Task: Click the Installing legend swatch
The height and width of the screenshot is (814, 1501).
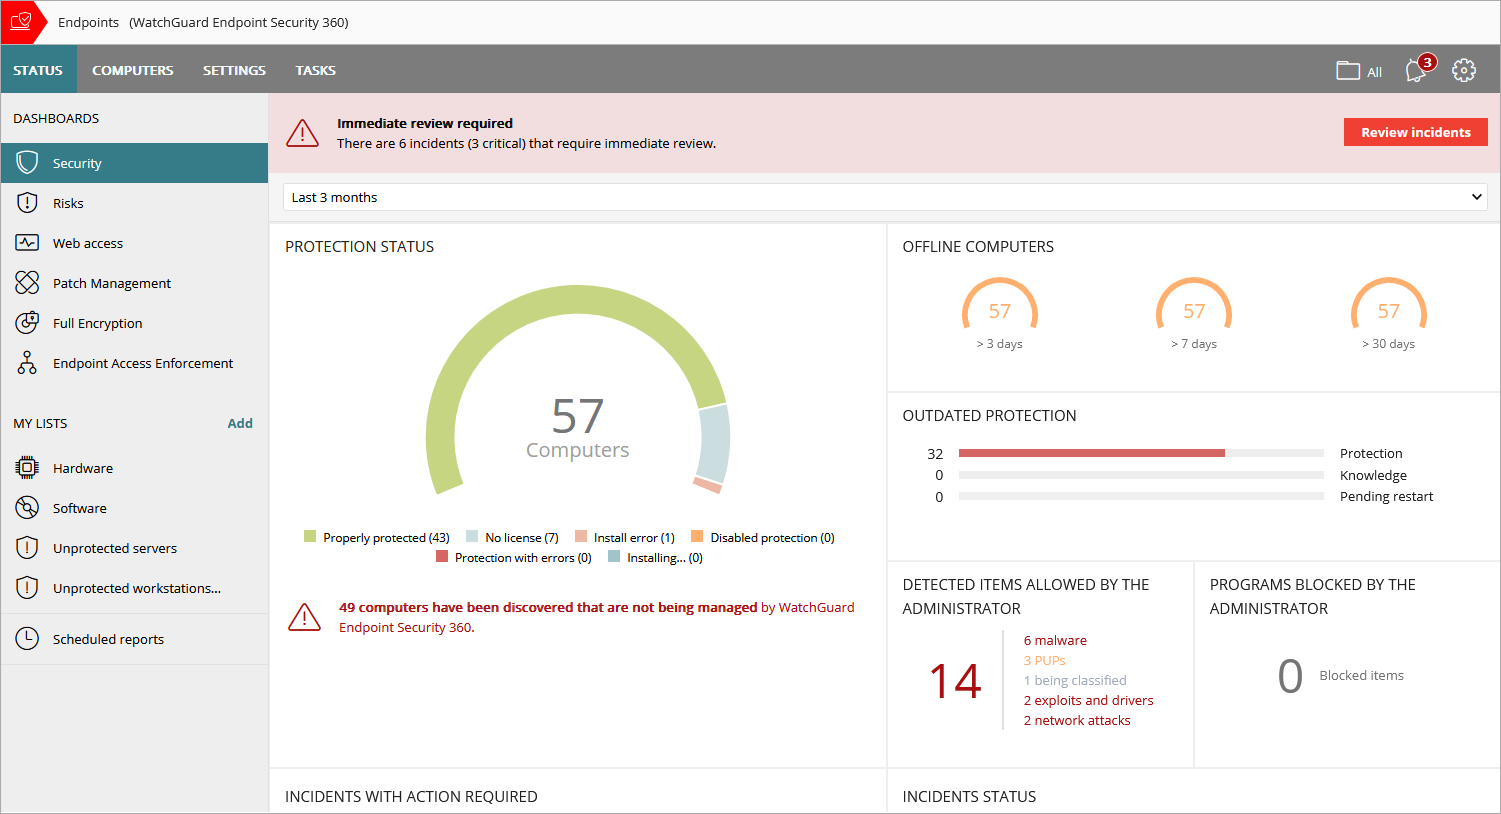Action: [614, 557]
